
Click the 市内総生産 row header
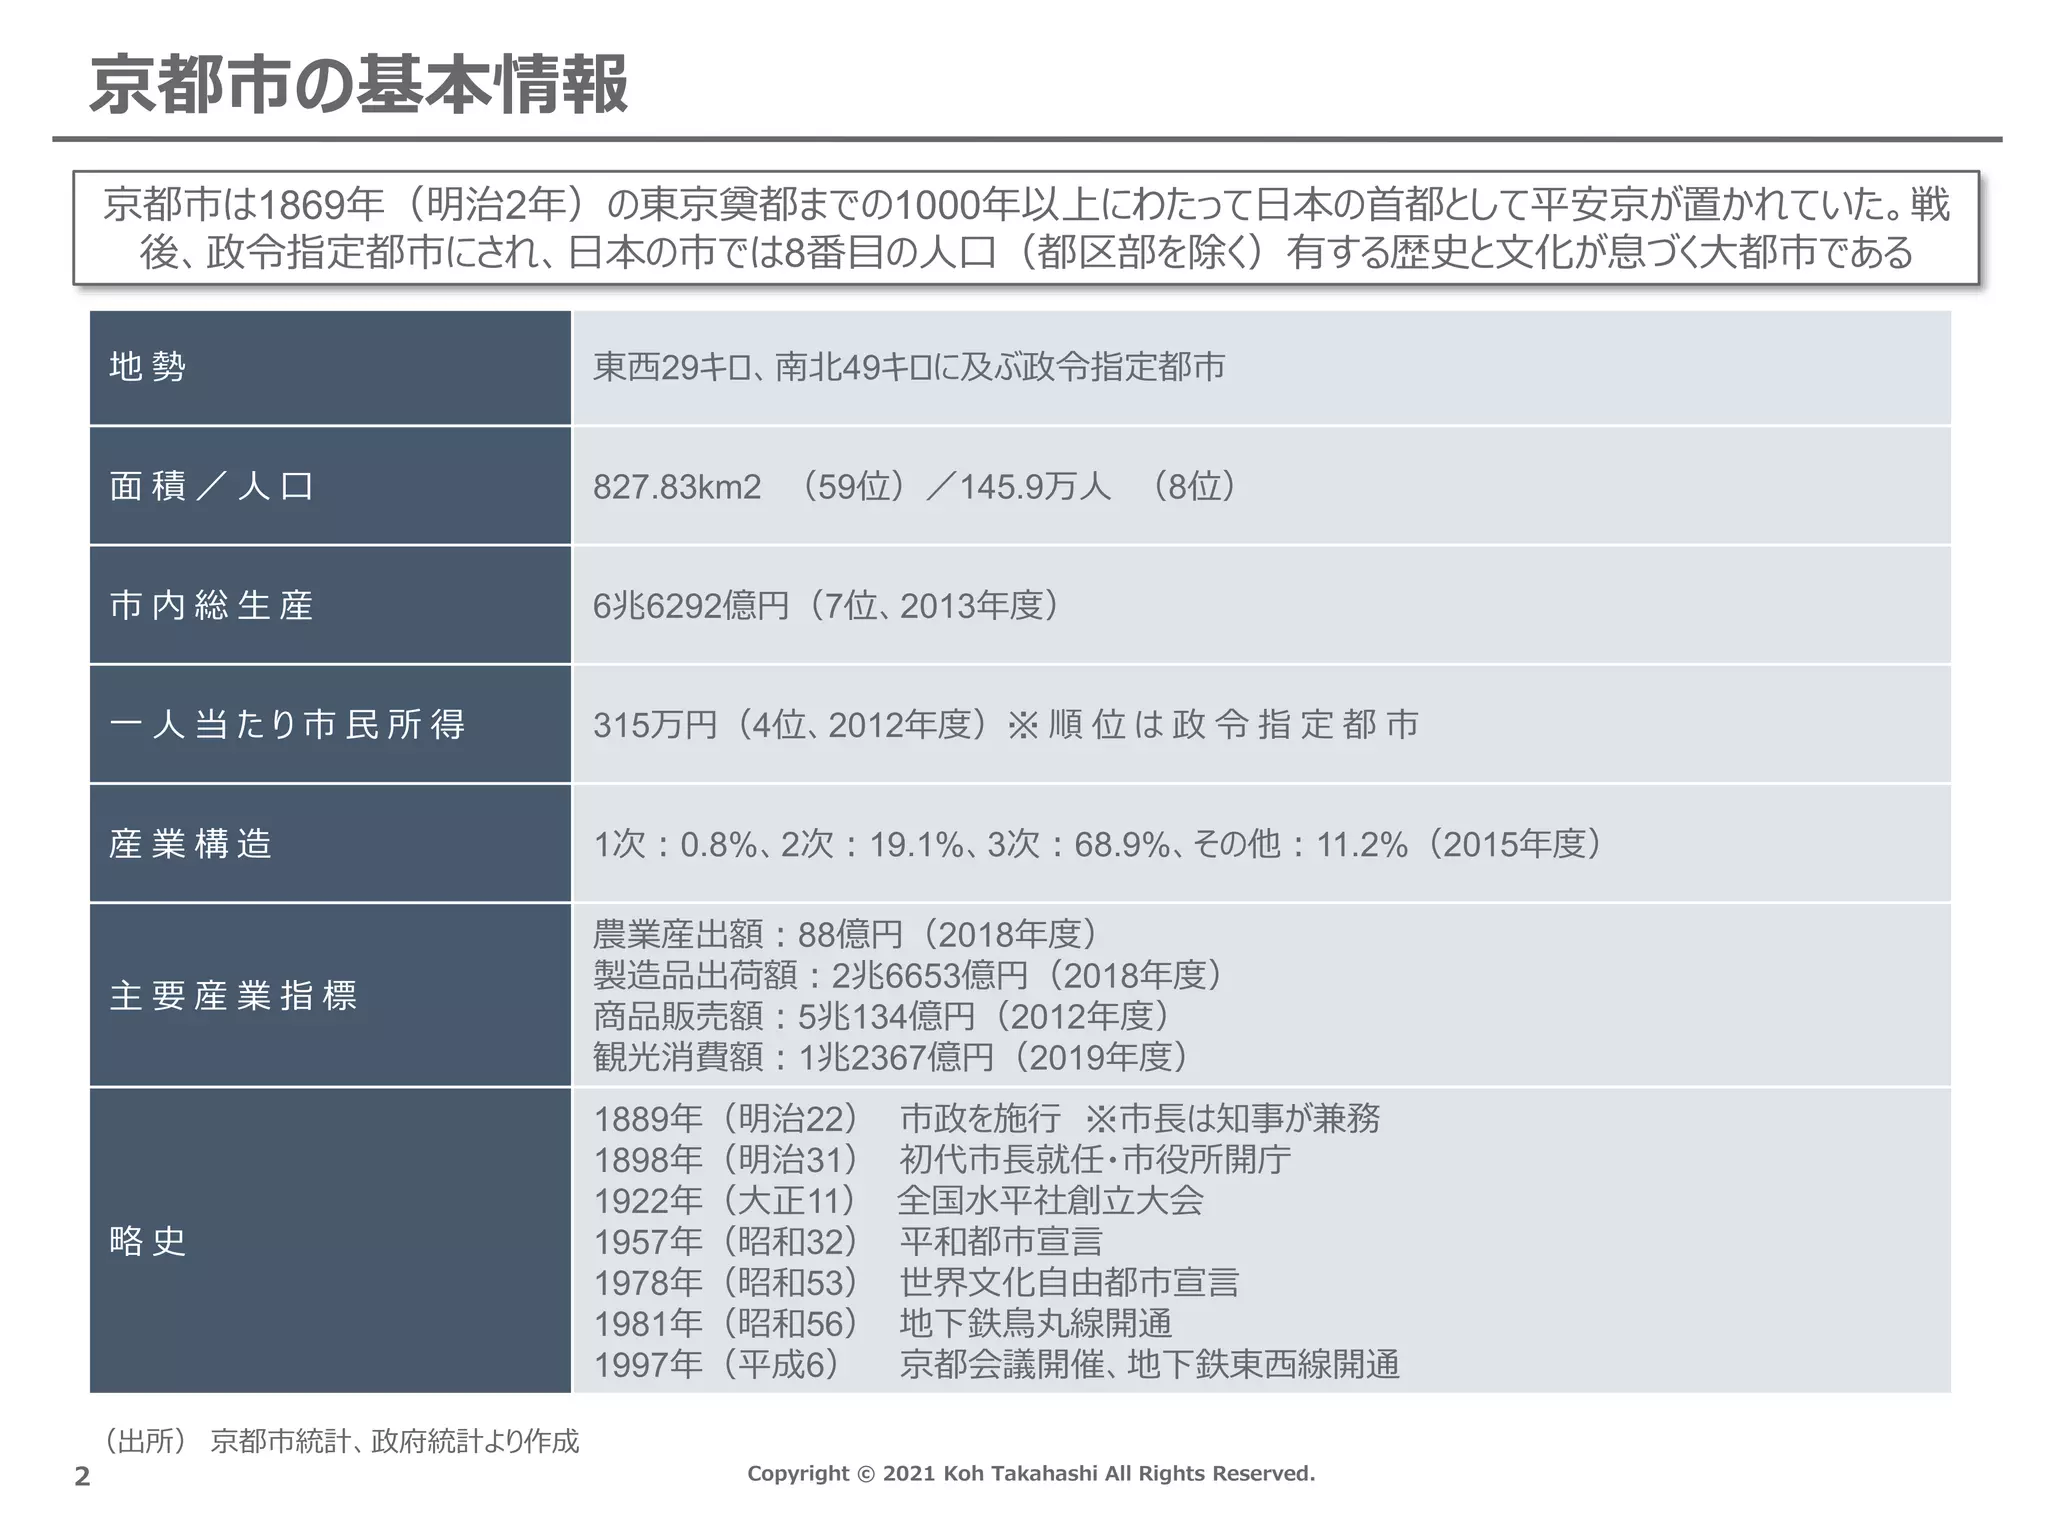click(330, 605)
